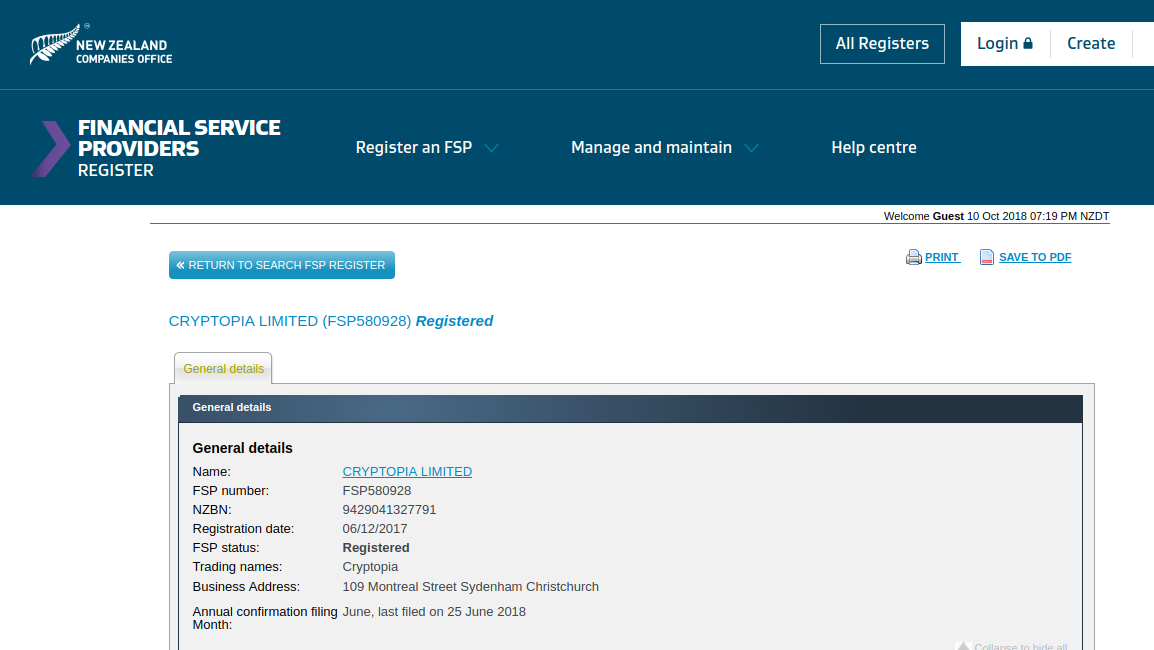Click the registration date 06/12/2017
Viewport: 1154px width, 650px height.
pyautogui.click(x=375, y=529)
